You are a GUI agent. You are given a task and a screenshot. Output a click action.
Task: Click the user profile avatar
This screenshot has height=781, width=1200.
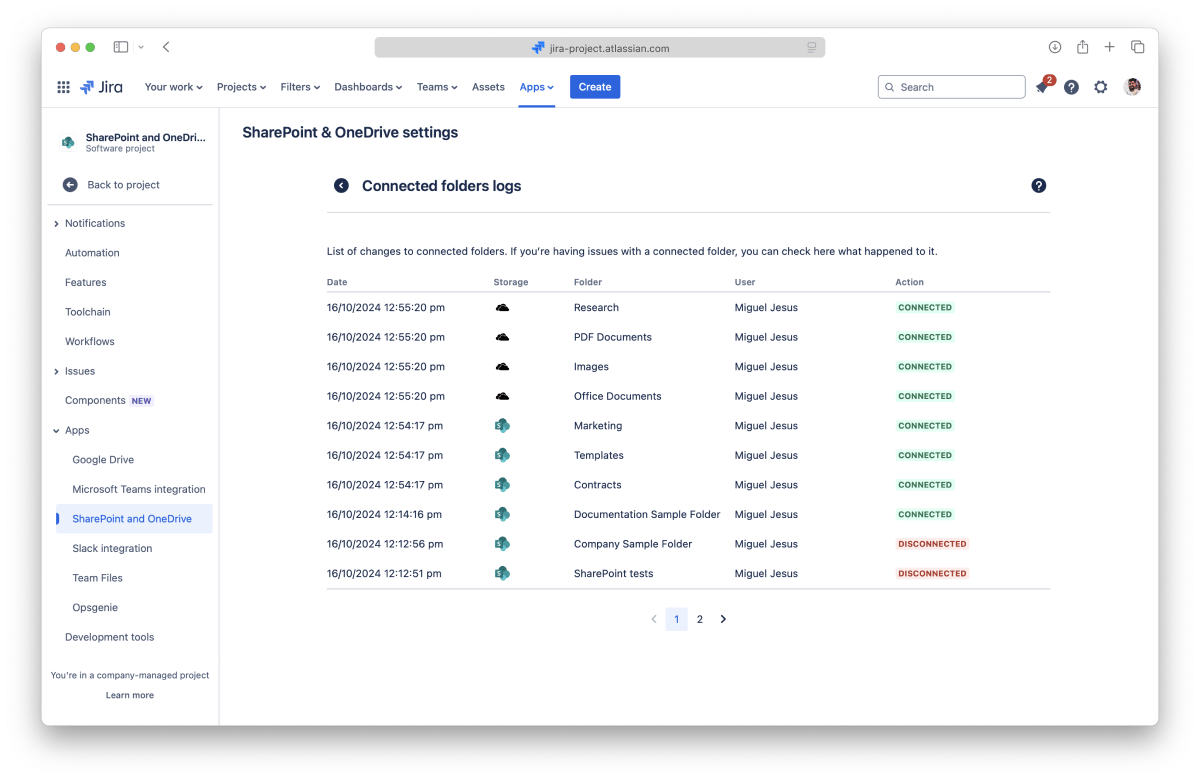pyautogui.click(x=1132, y=87)
